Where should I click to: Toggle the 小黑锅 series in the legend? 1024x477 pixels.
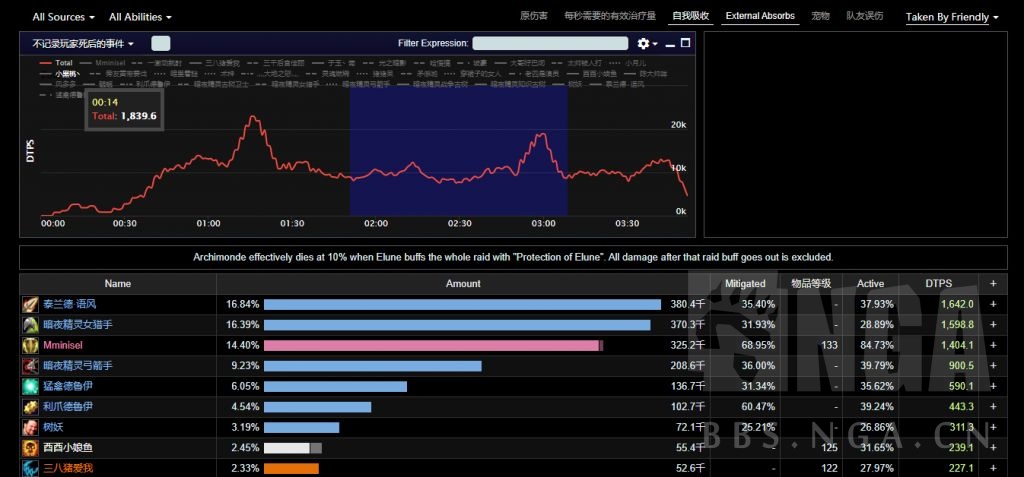click(x=59, y=73)
